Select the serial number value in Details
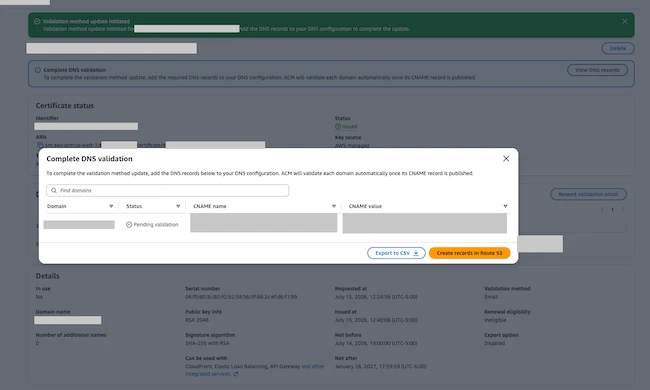Image resolution: width=650 pixels, height=390 pixels. pyautogui.click(x=241, y=297)
